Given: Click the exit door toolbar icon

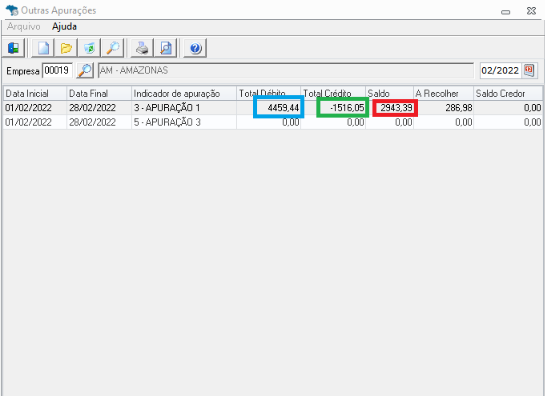Looking at the screenshot, I should (13, 48).
